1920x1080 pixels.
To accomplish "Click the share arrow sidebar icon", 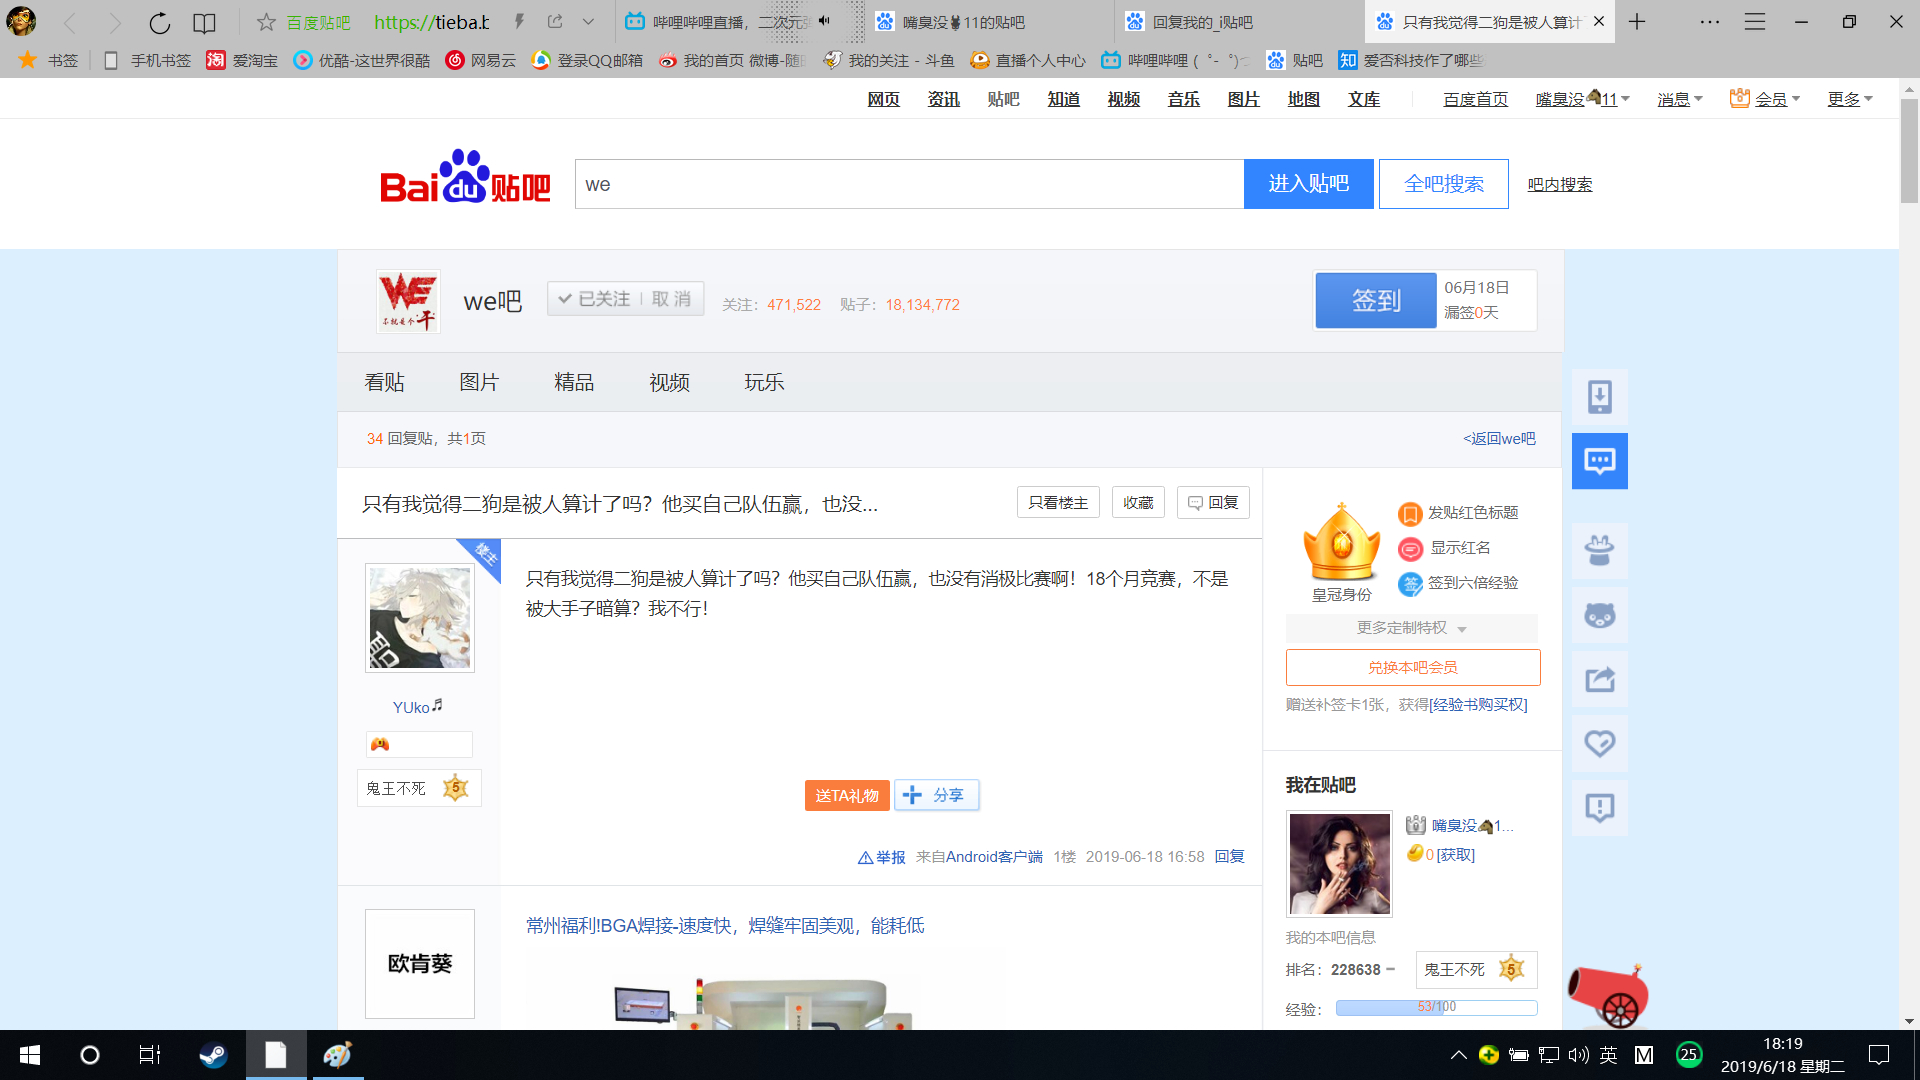I will [1600, 679].
